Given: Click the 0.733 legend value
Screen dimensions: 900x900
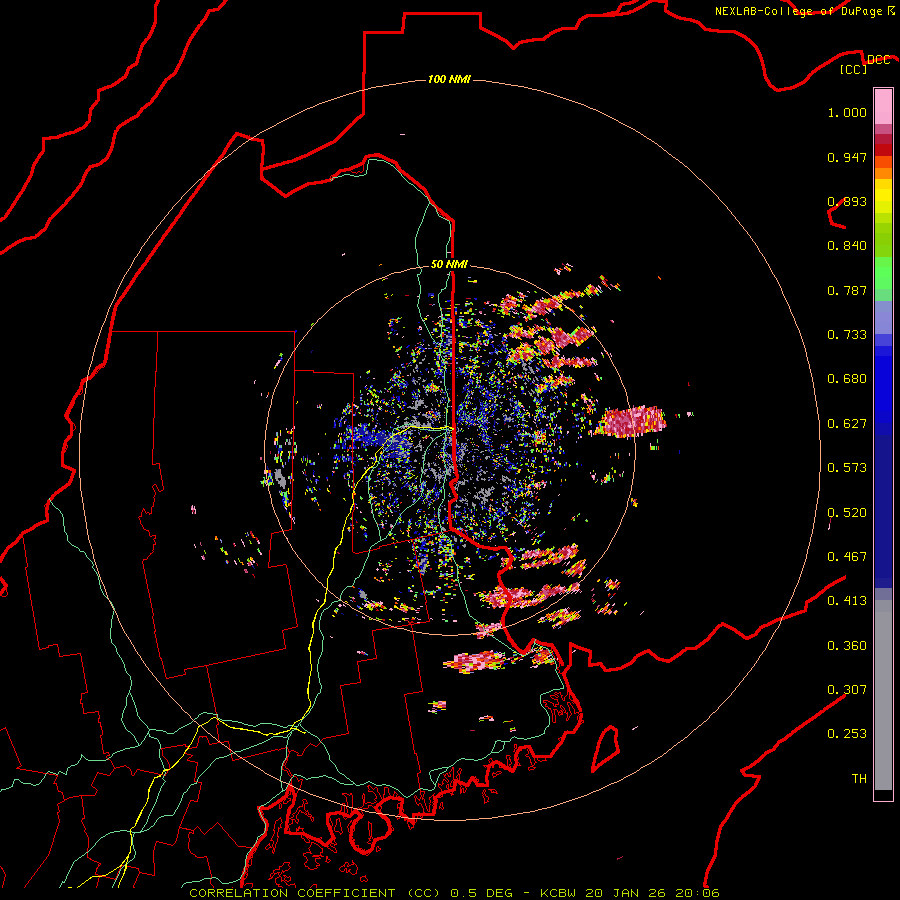Looking at the screenshot, I should pyautogui.click(x=847, y=335).
